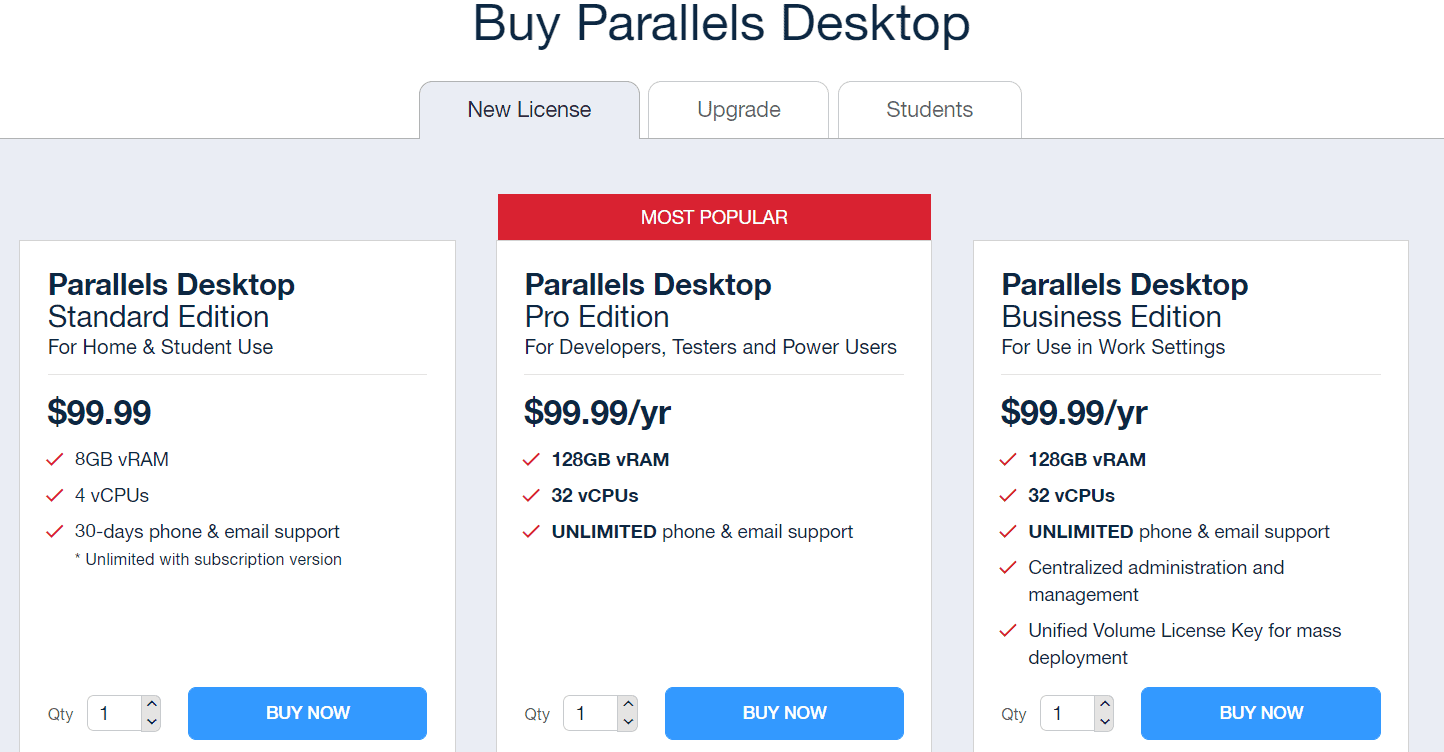Buy the Business Edition now
Image resolution: width=1444 pixels, height=752 pixels.
coord(1261,713)
